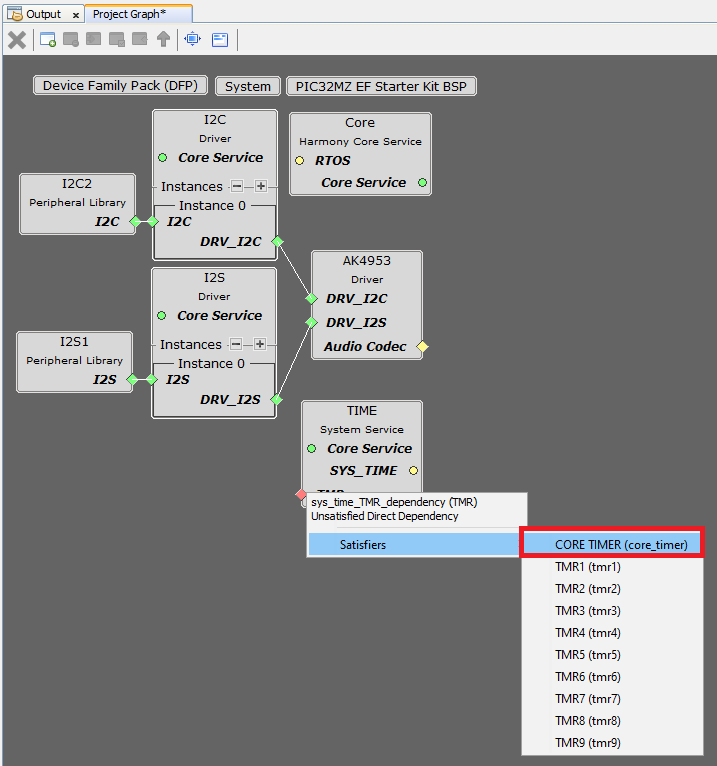Remove an I2C driver instance with minus
Image resolution: width=717 pixels, height=766 pixels.
[x=237, y=186]
